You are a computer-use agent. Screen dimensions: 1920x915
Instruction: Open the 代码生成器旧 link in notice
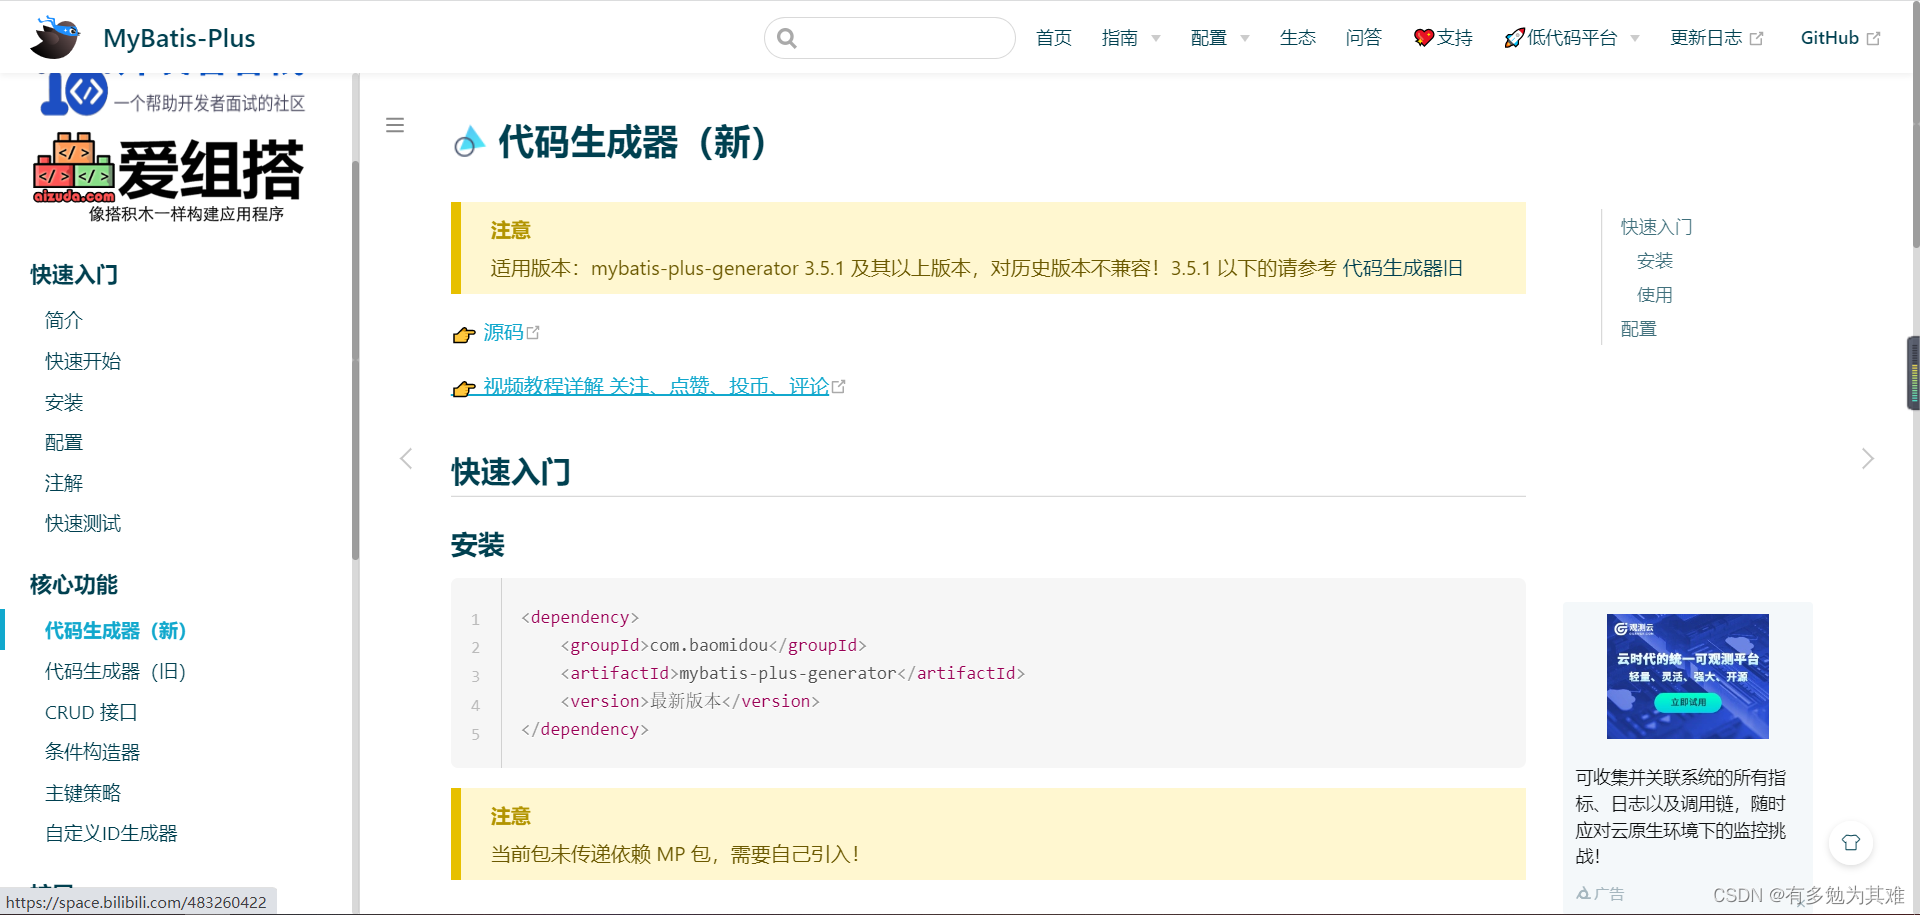[1402, 268]
